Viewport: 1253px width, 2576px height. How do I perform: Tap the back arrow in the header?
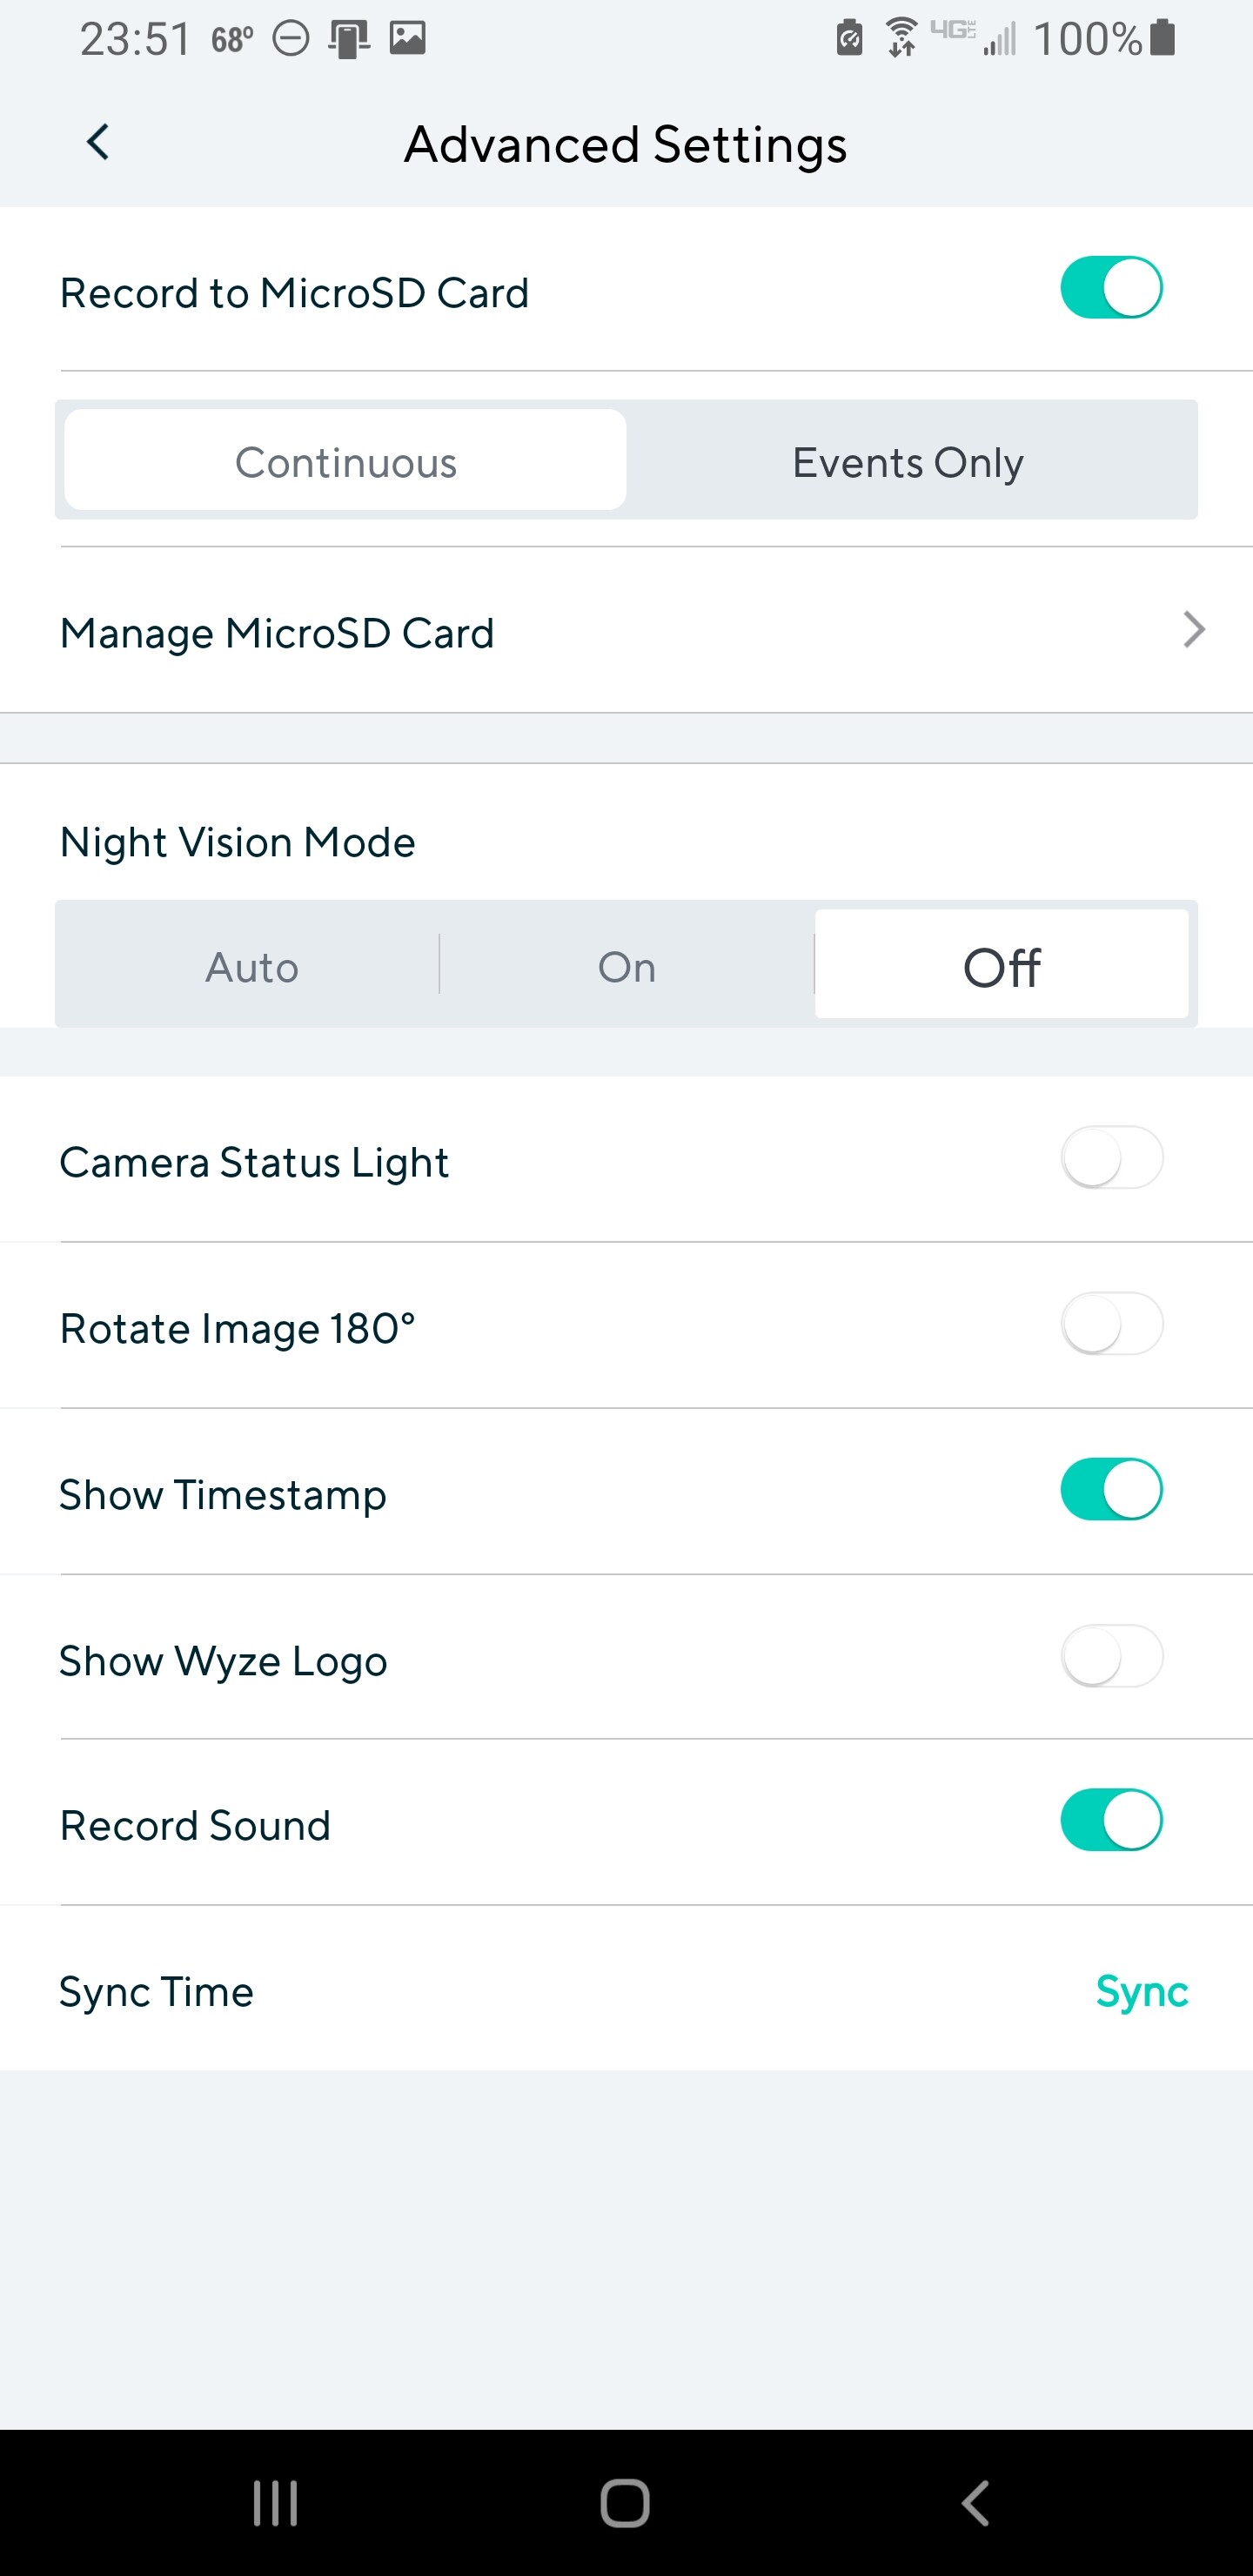(97, 143)
